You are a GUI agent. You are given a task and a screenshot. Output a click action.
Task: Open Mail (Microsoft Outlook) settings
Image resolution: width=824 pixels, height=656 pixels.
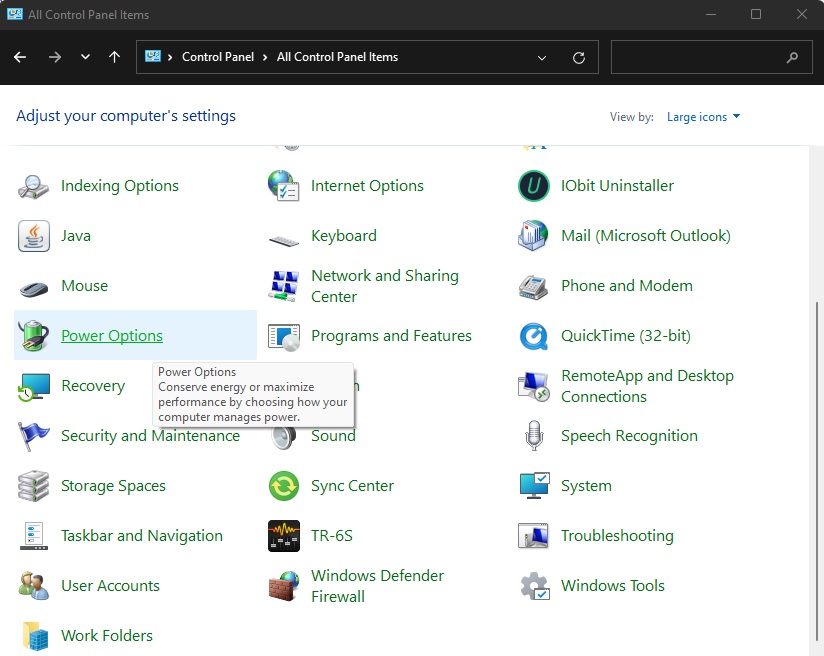643,236
